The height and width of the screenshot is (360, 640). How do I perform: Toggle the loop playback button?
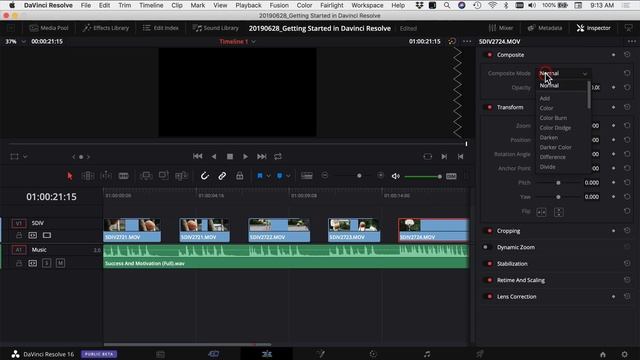click(x=278, y=156)
